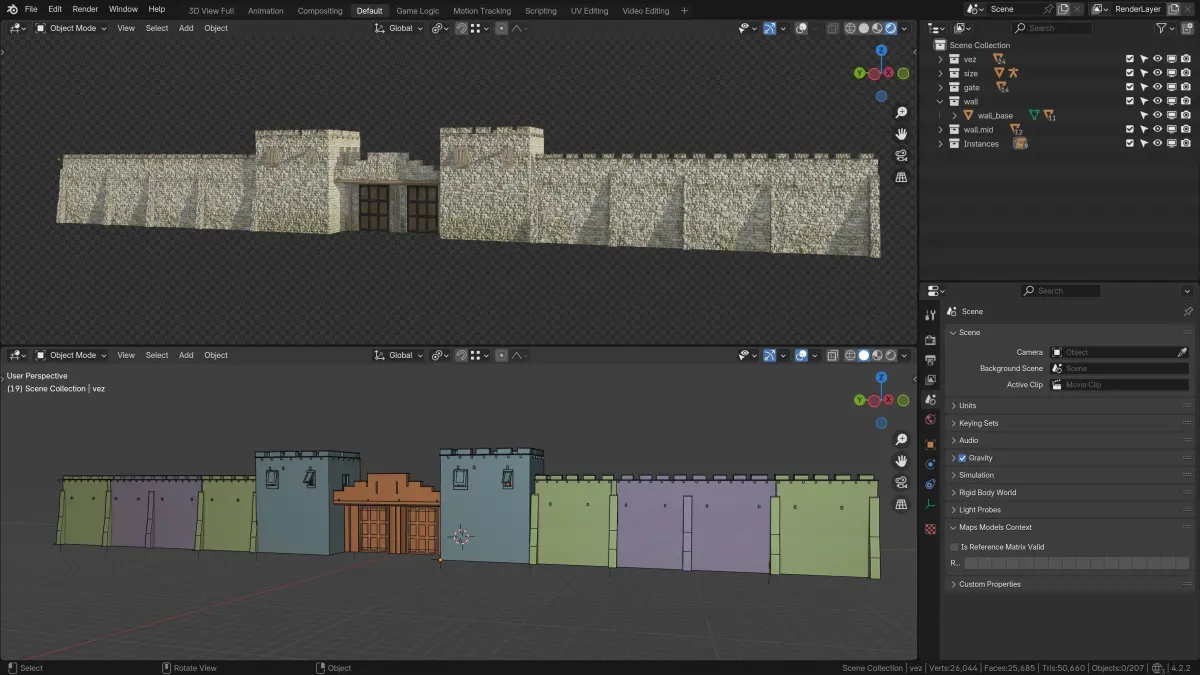Enable Is Reference Matrix Valid checkbox

(954, 547)
